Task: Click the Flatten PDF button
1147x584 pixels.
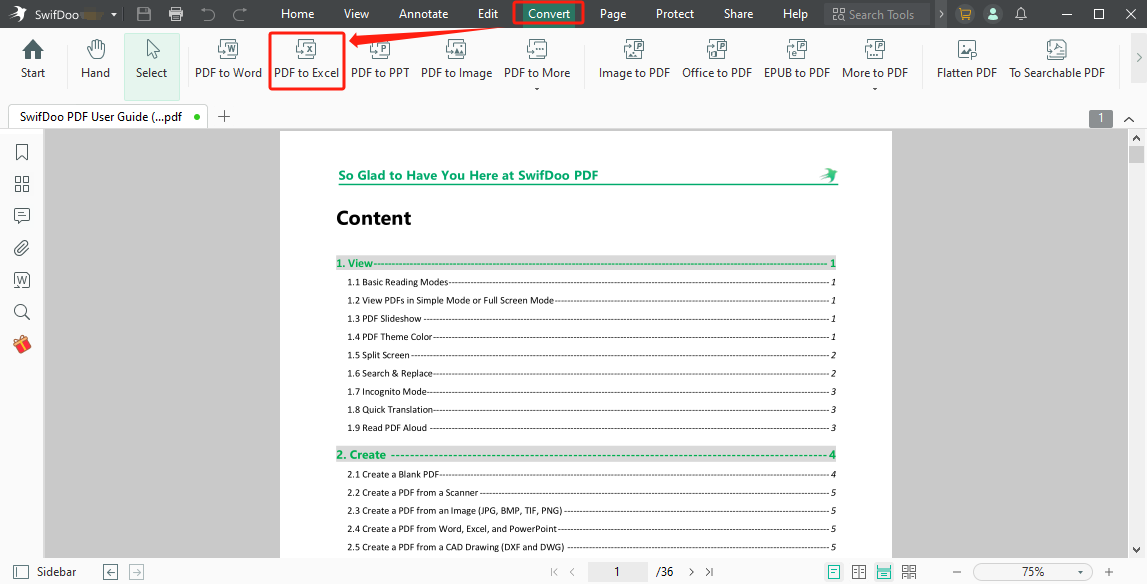Action: (x=965, y=60)
